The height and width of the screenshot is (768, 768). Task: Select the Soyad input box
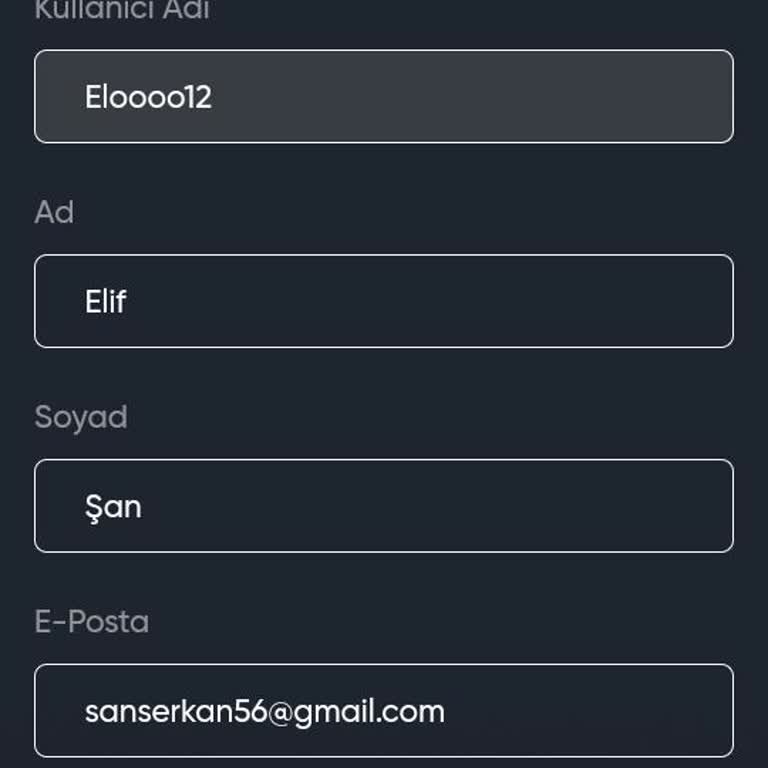[384, 506]
